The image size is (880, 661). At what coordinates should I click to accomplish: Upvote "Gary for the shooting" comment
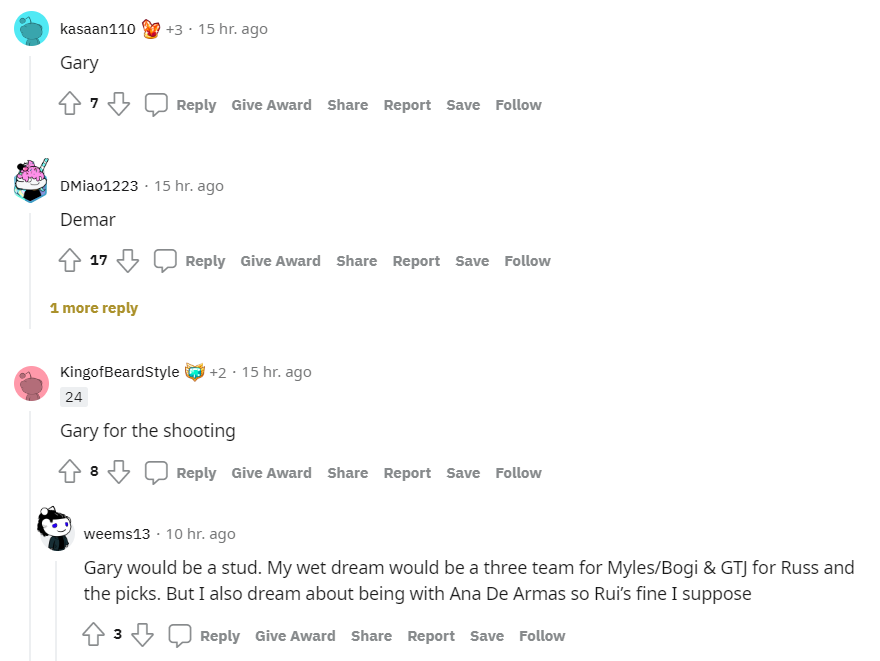coord(69,472)
